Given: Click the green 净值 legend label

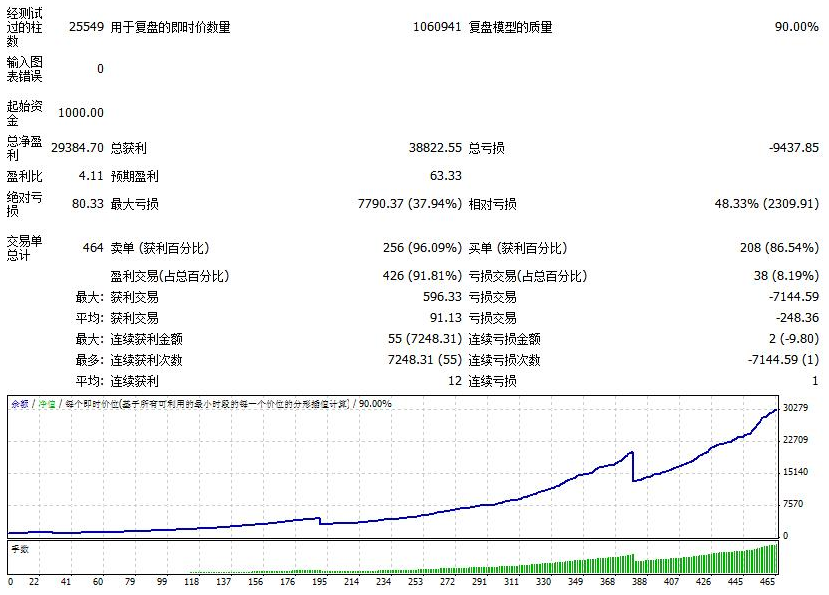Looking at the screenshot, I should [x=46, y=404].
